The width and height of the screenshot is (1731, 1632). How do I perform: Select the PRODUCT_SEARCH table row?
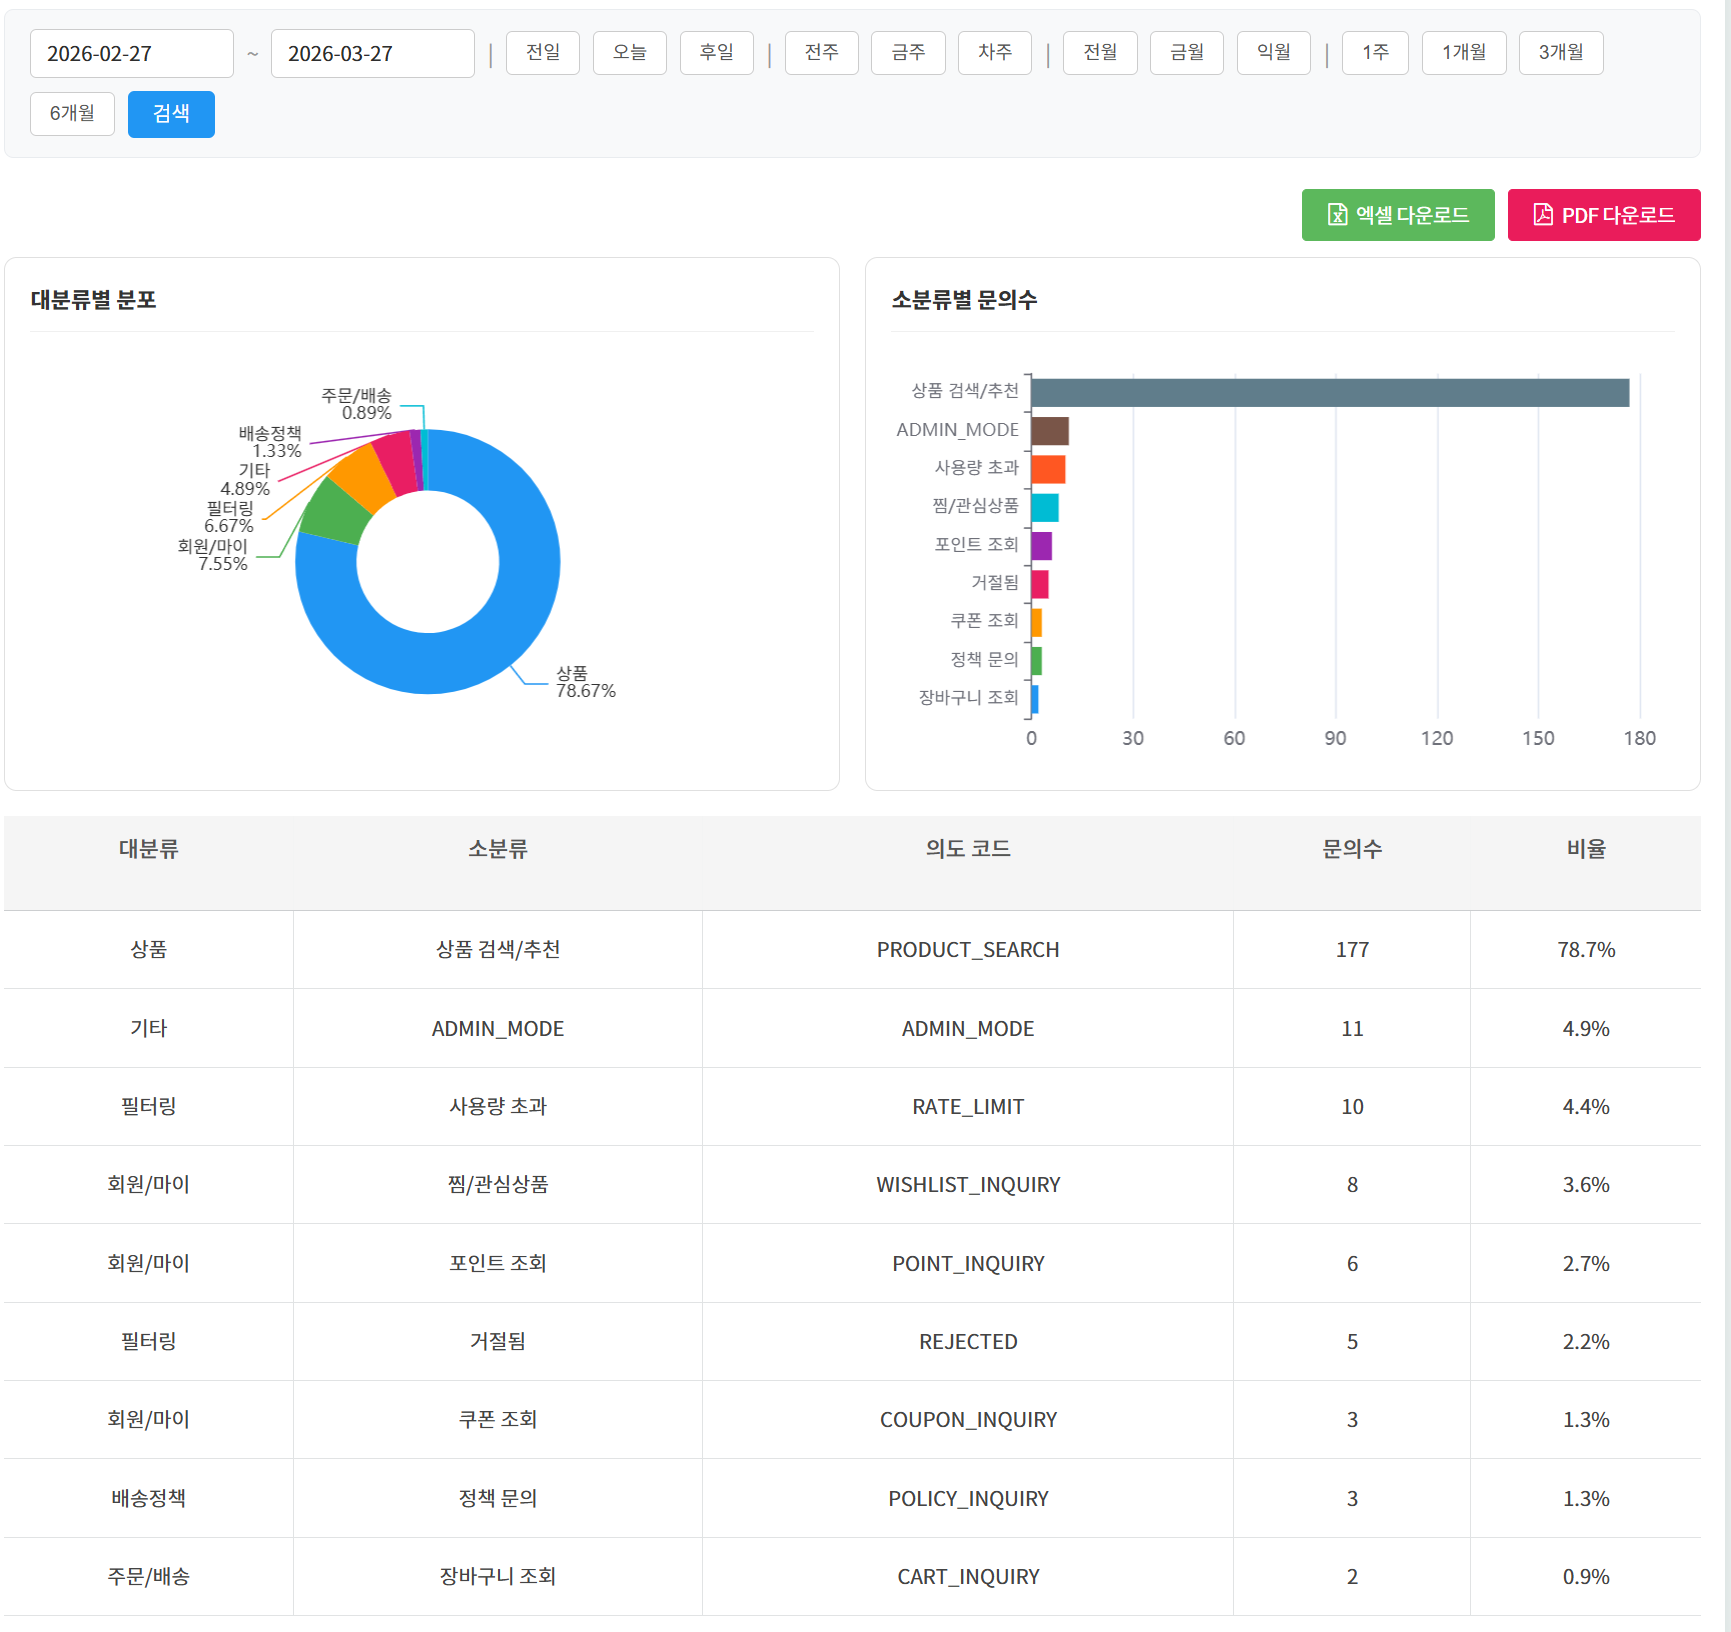pyautogui.click(x=967, y=950)
